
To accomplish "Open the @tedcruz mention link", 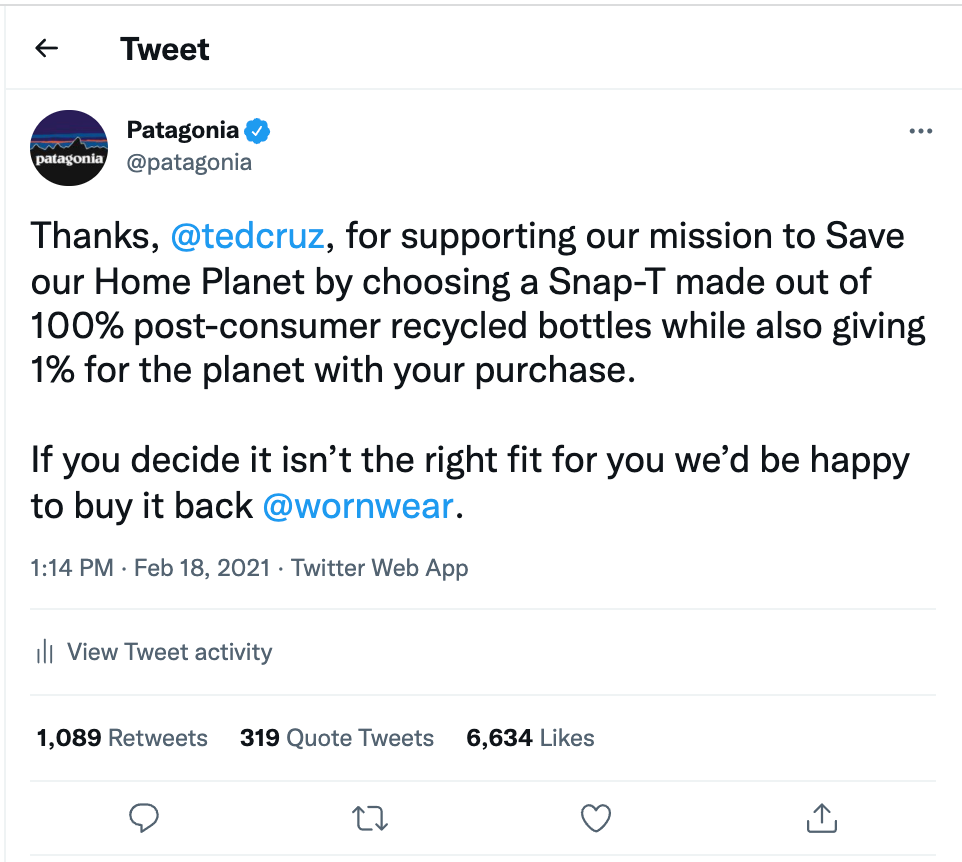I will click(x=247, y=236).
